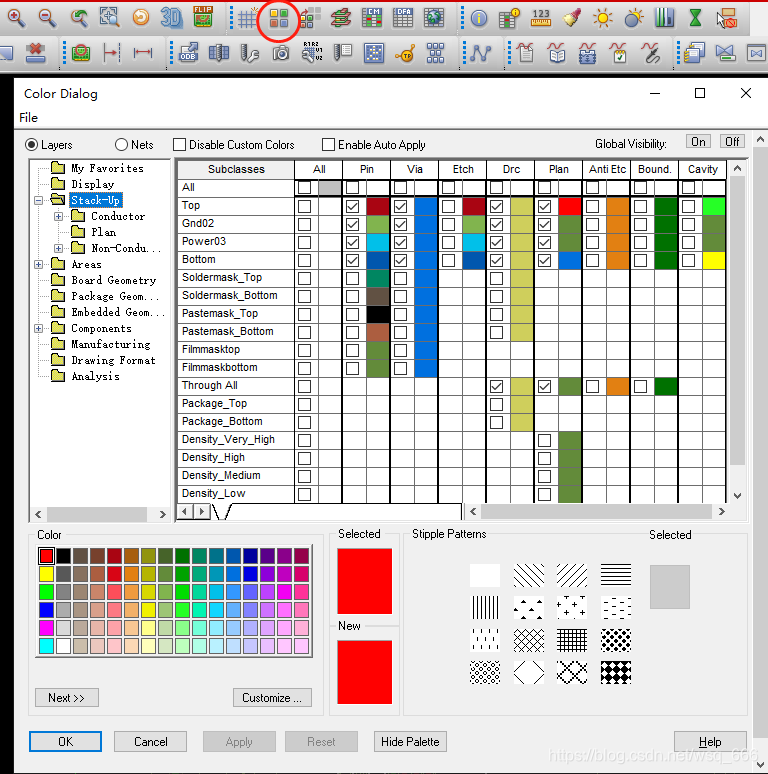
Task: Click the Zoom Out magnifier icon
Action: point(47,18)
